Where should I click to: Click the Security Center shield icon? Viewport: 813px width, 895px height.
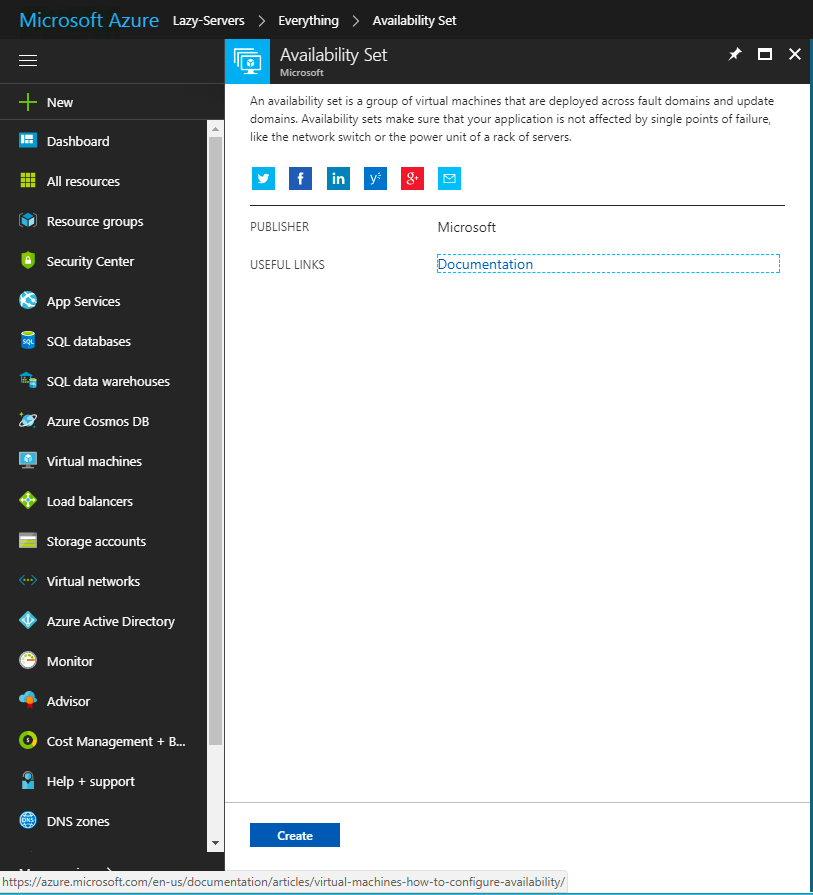click(28, 261)
